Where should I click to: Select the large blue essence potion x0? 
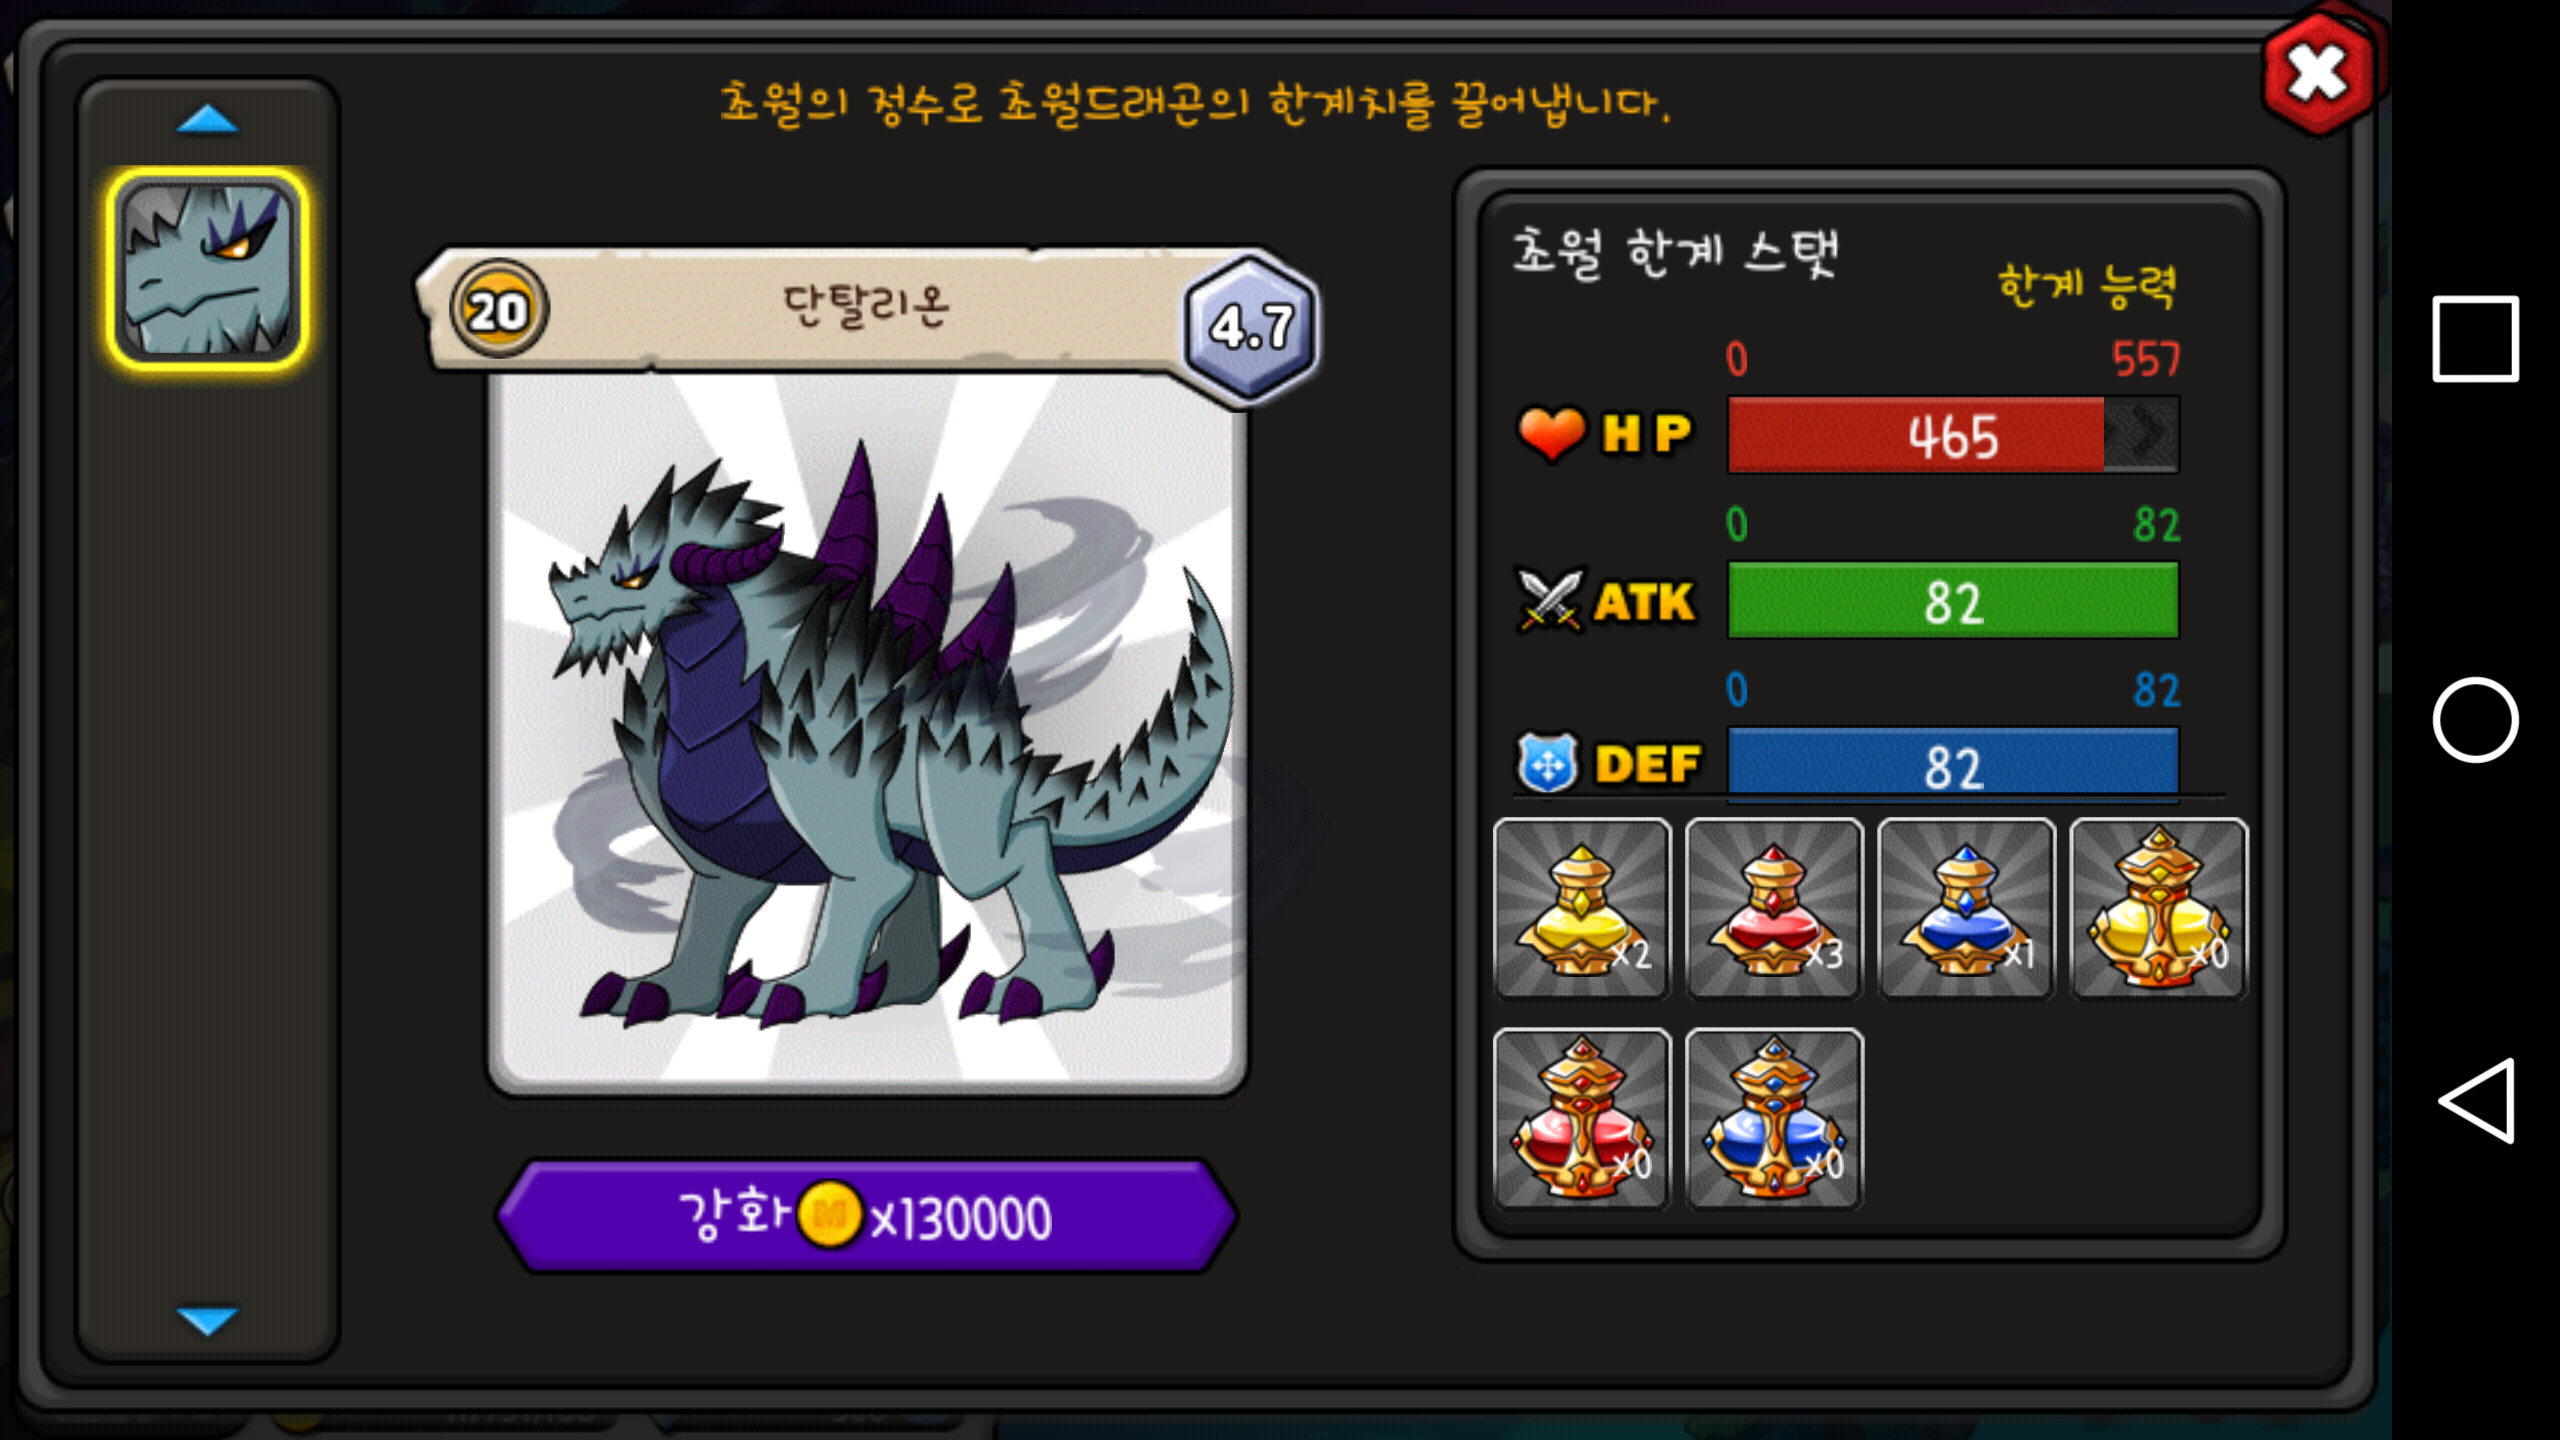click(x=1774, y=1118)
